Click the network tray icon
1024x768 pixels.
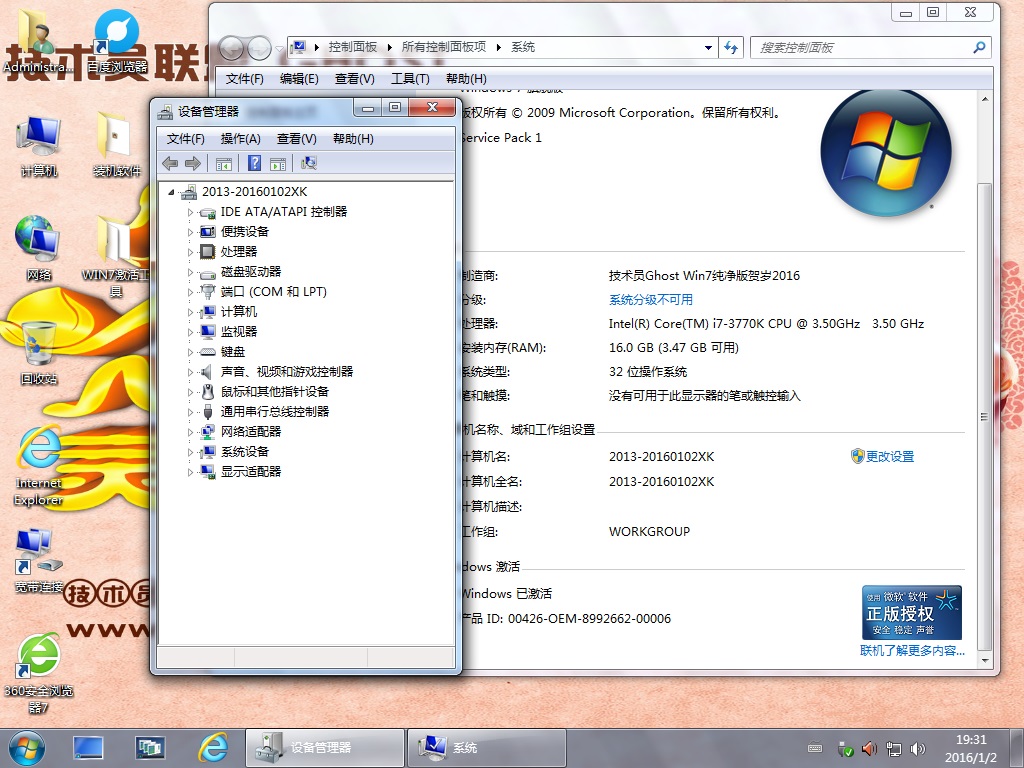coord(893,748)
